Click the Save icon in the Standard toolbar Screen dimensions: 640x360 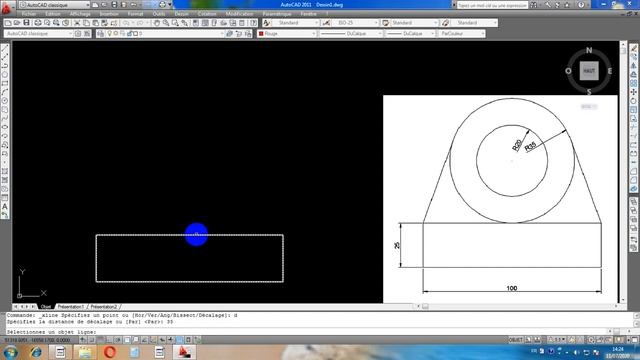pos(26,23)
